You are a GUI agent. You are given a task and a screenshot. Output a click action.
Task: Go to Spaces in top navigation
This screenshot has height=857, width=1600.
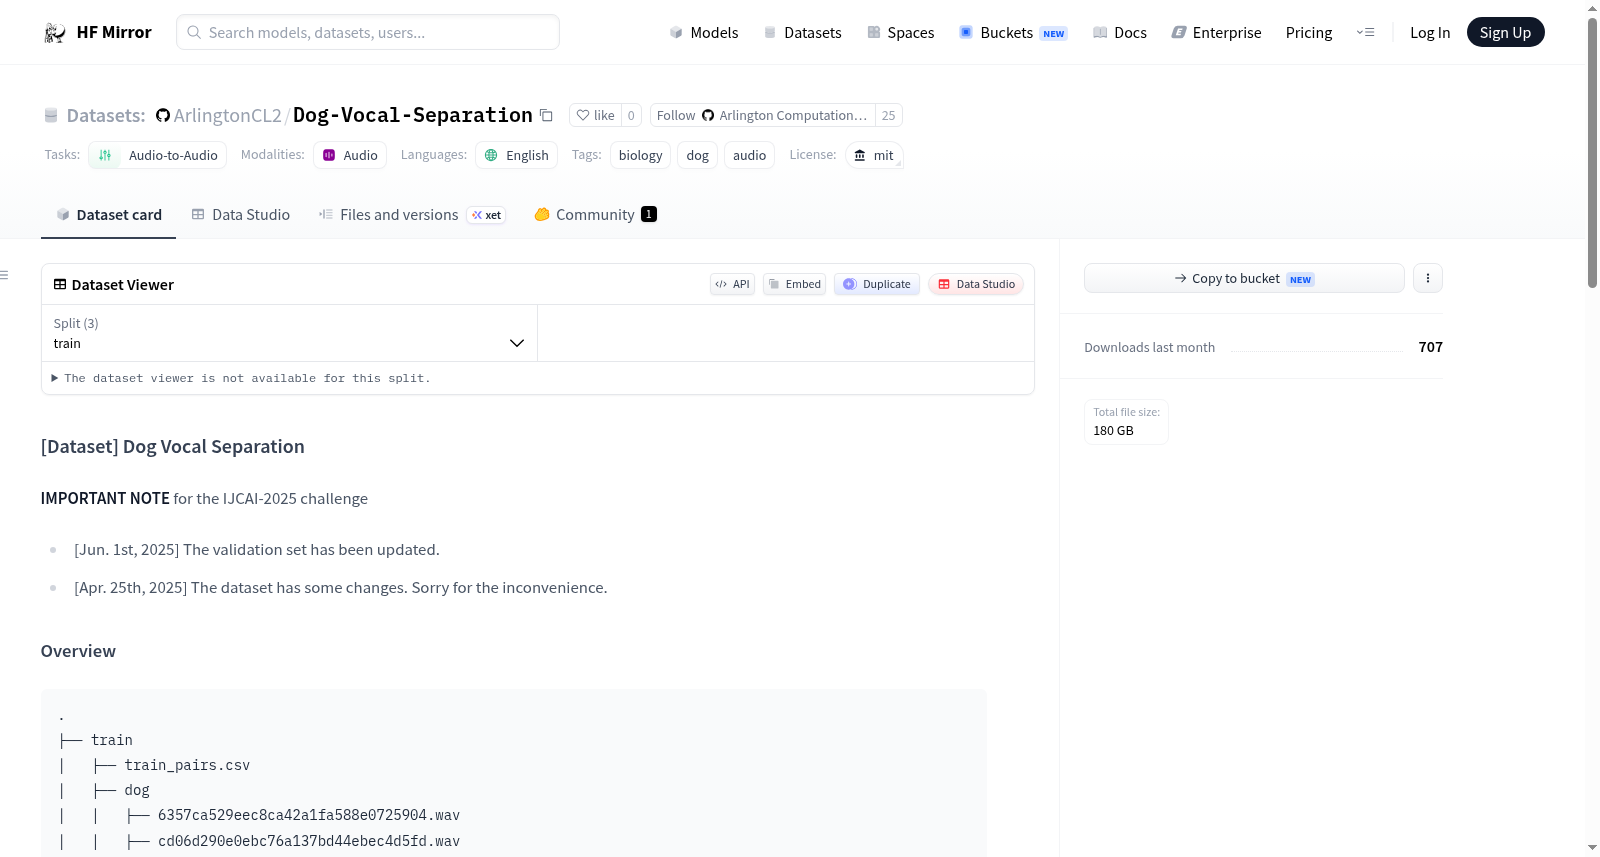tap(901, 32)
